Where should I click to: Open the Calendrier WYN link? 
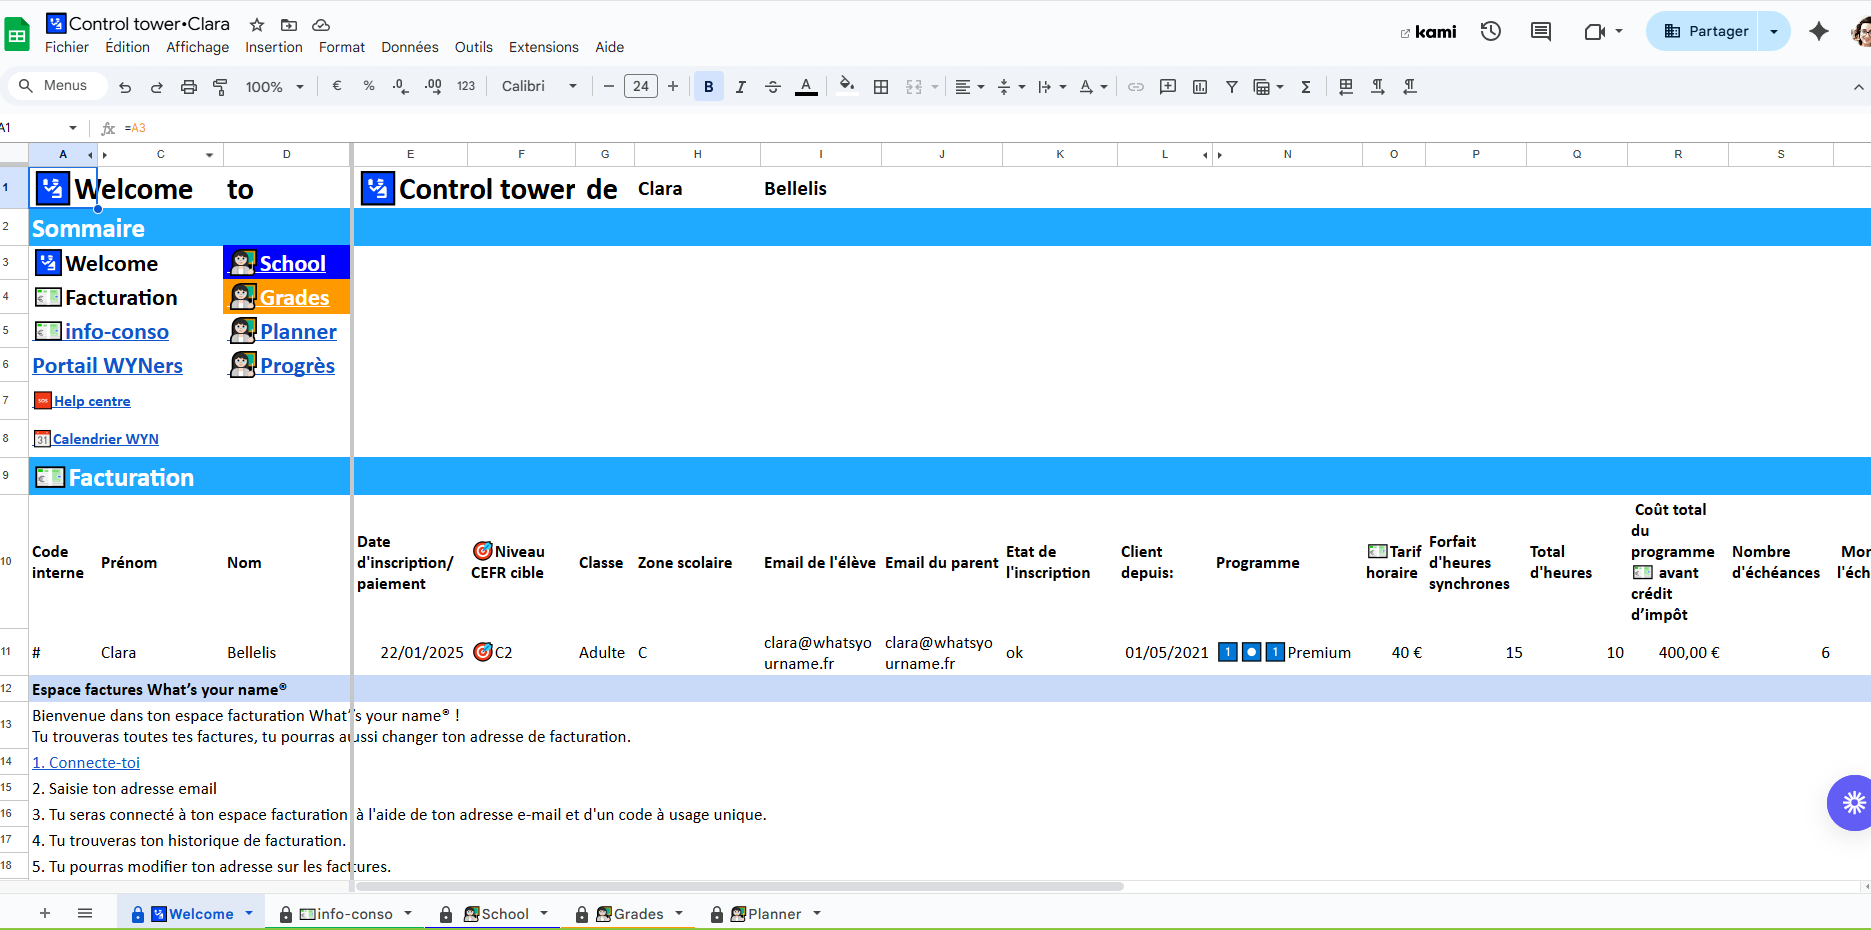(x=105, y=439)
